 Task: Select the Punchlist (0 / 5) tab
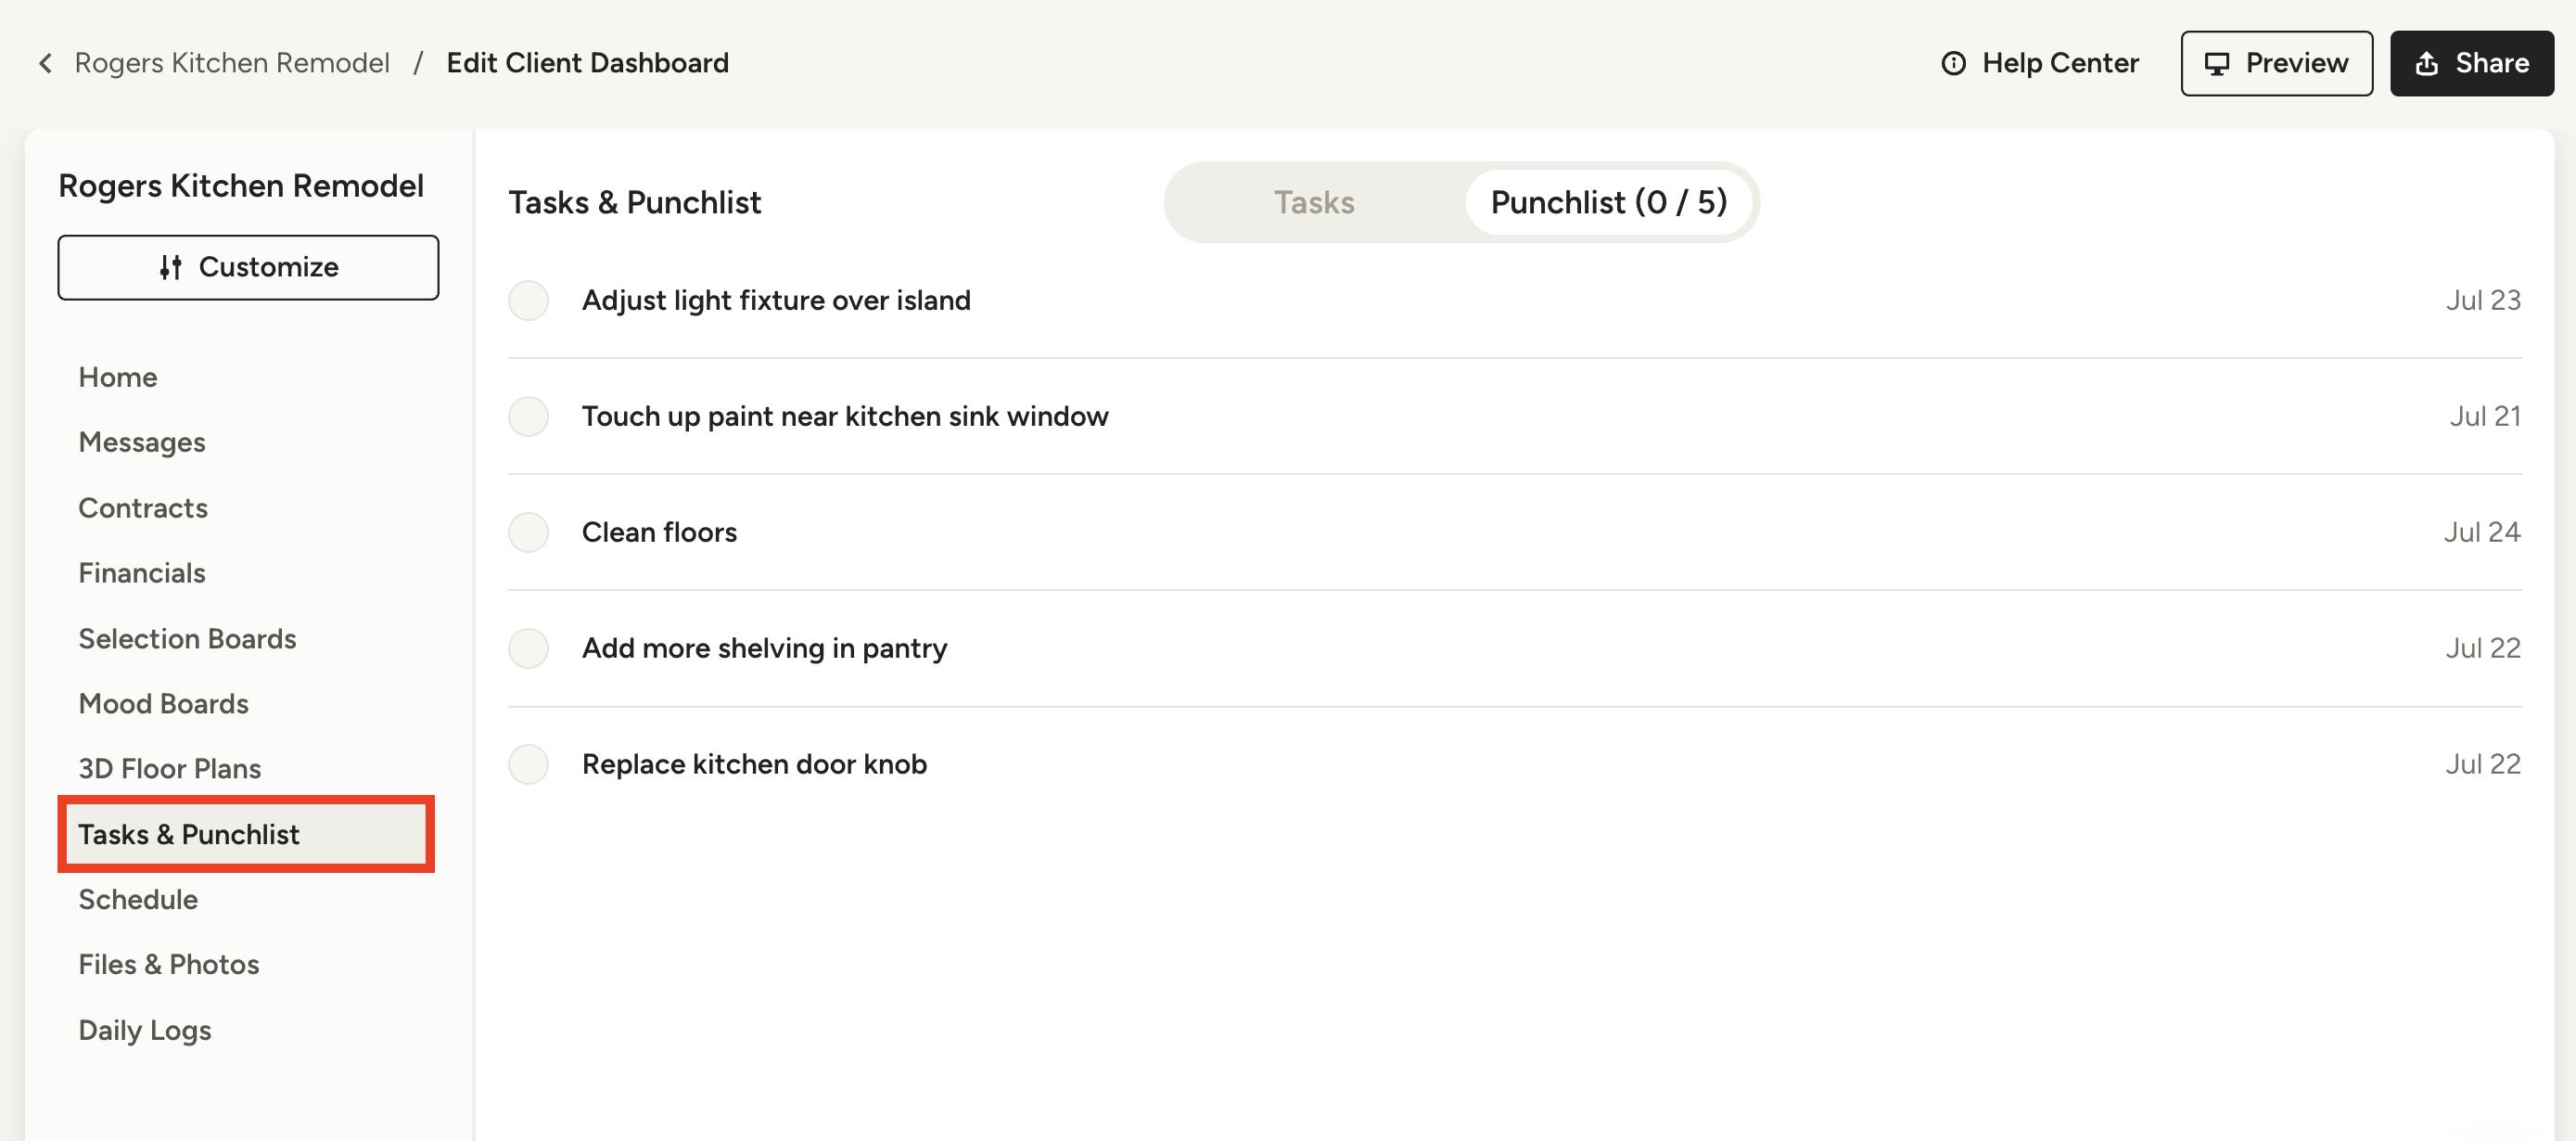(x=1608, y=202)
